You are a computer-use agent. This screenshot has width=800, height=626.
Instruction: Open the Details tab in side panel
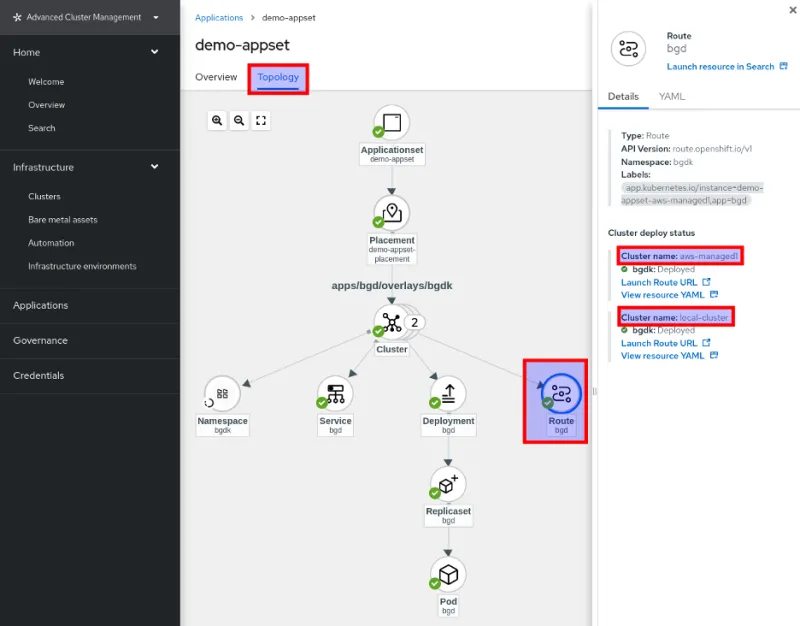623,96
